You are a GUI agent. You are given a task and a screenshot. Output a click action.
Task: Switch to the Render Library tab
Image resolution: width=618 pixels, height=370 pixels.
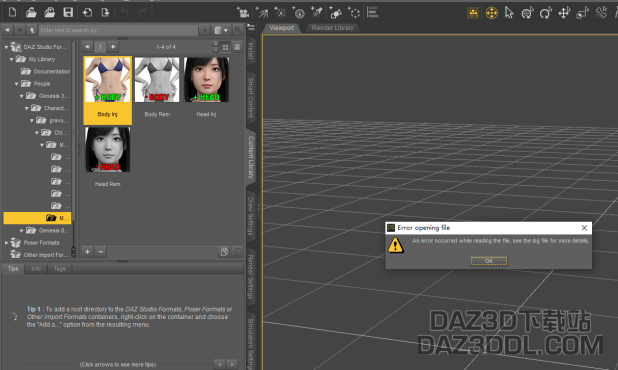[332, 28]
